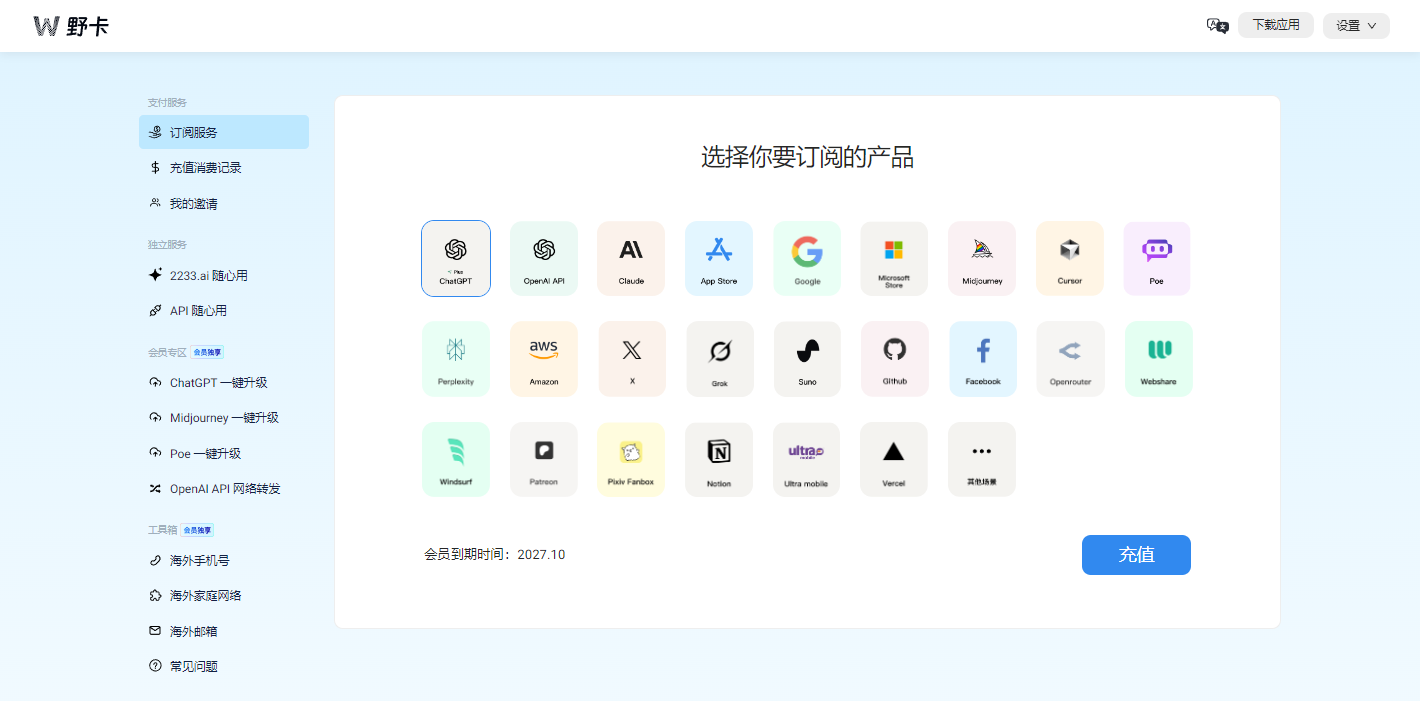Choose the Notion product tile

pos(719,458)
